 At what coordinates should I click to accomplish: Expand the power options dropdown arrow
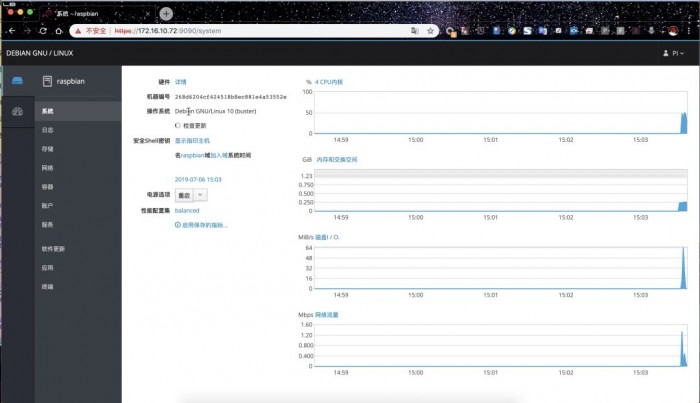(x=200, y=194)
